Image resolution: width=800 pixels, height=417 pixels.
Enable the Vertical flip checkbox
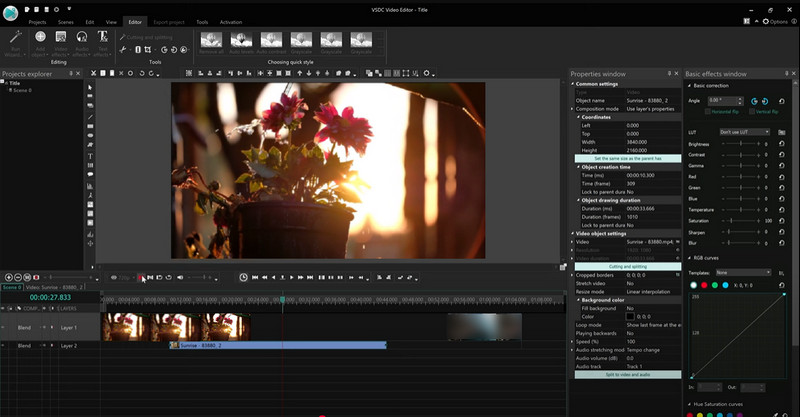(752, 111)
